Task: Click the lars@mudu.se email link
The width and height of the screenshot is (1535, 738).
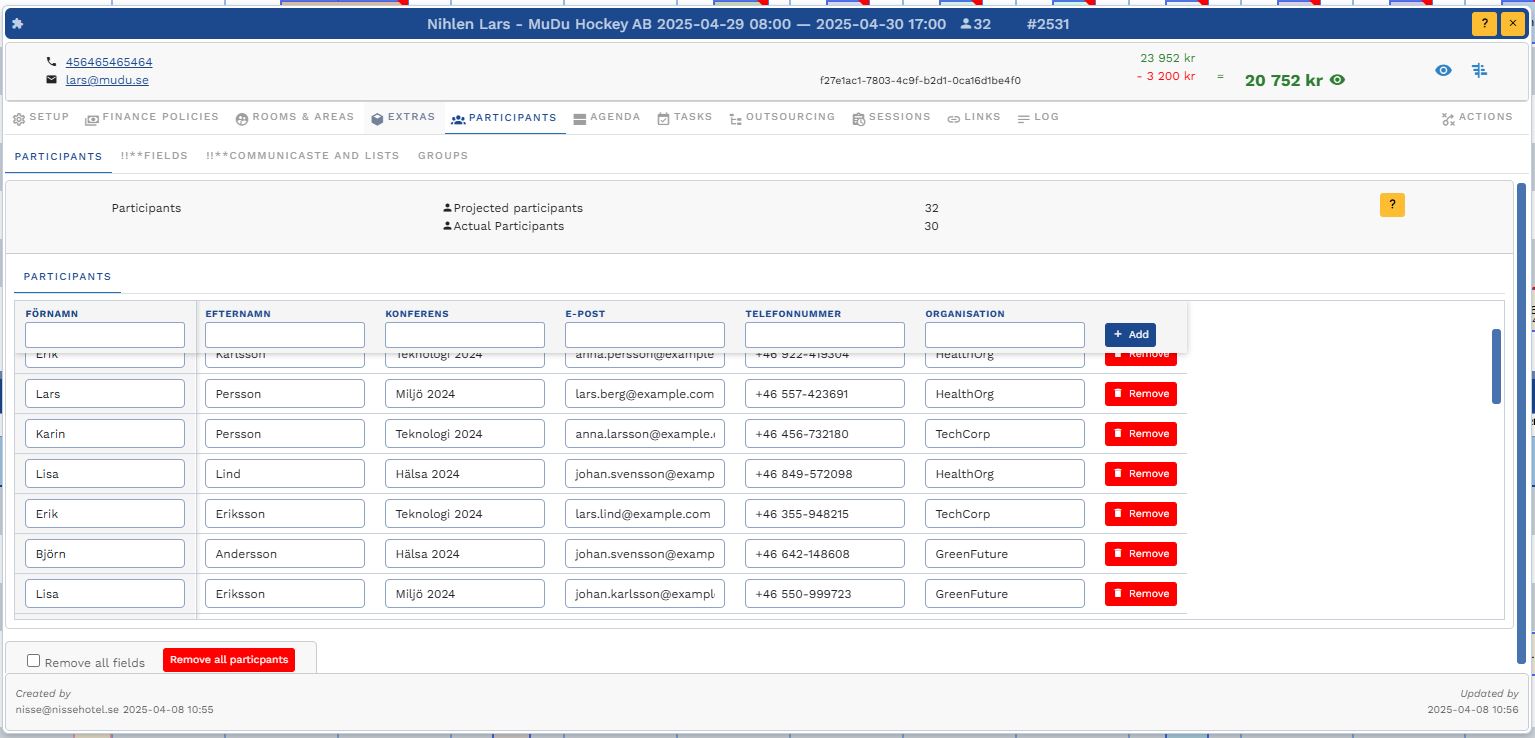Action: (x=107, y=80)
